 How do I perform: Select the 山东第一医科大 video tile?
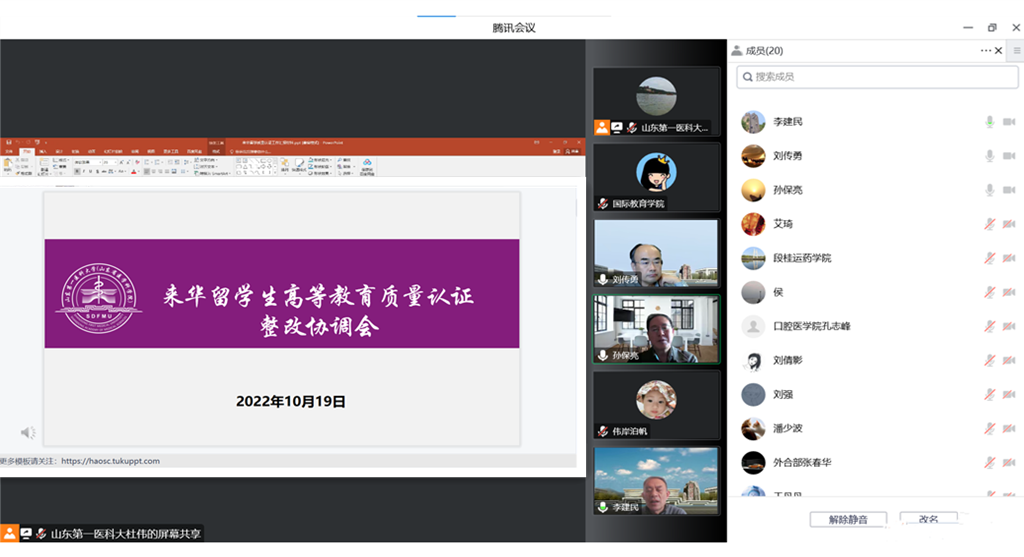[656, 101]
